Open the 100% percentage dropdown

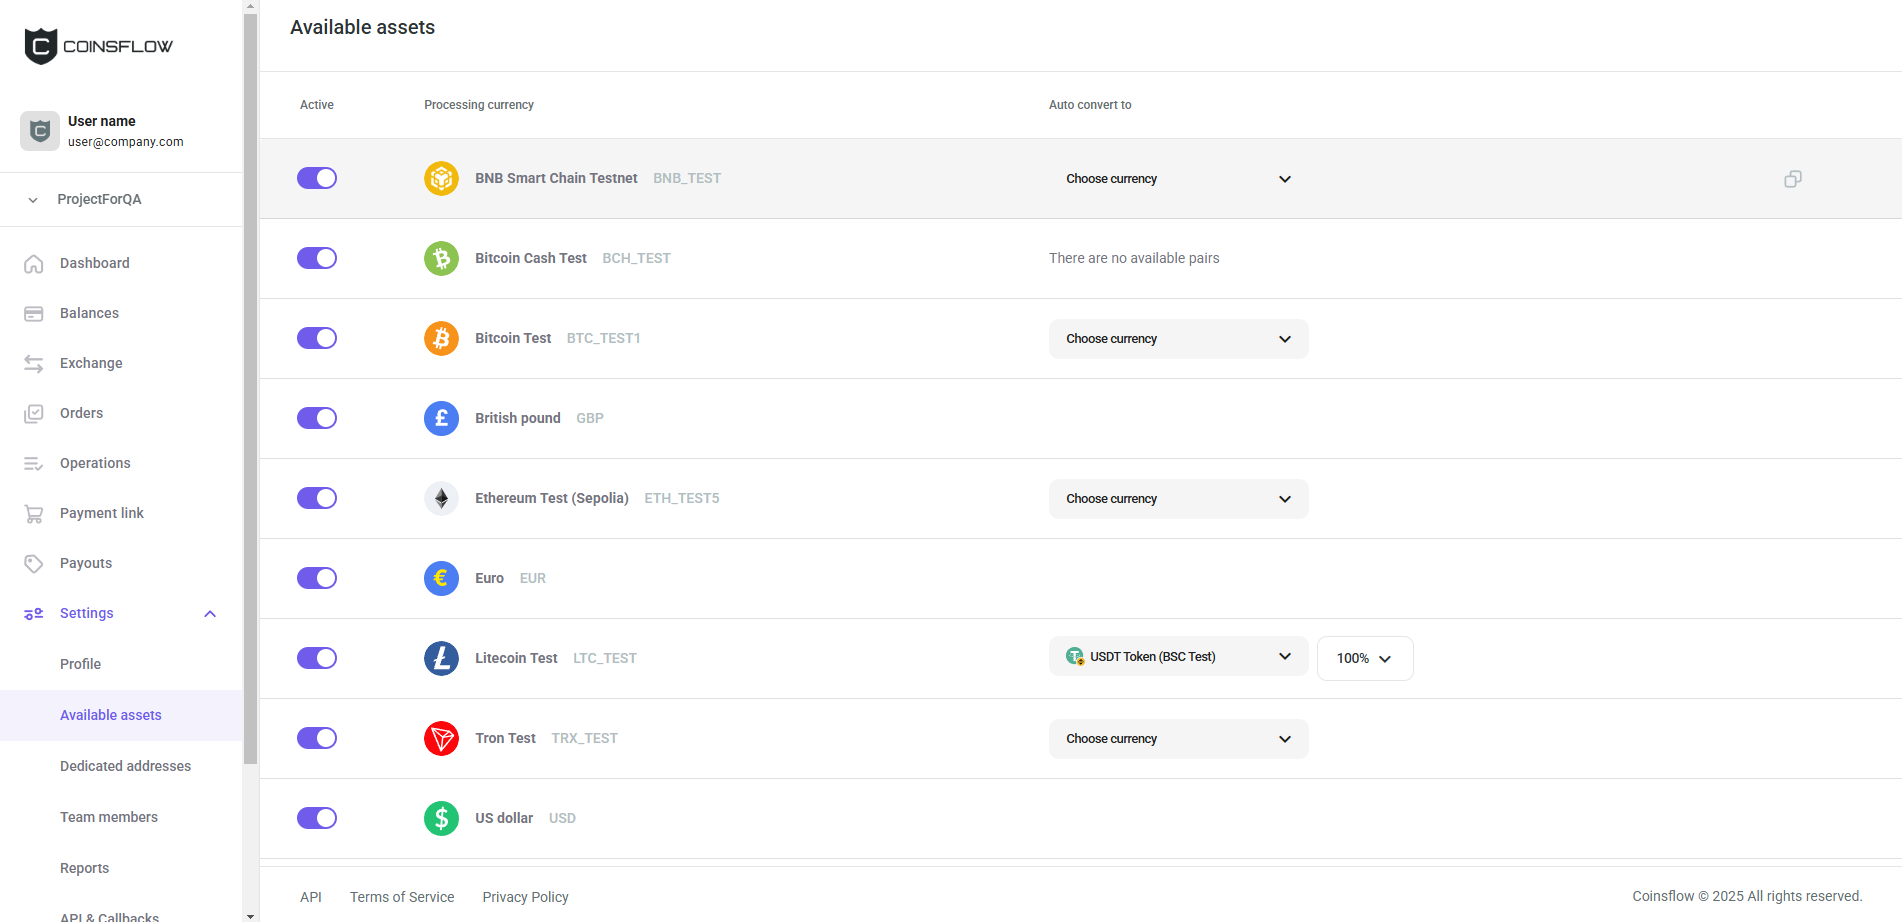[1364, 659]
